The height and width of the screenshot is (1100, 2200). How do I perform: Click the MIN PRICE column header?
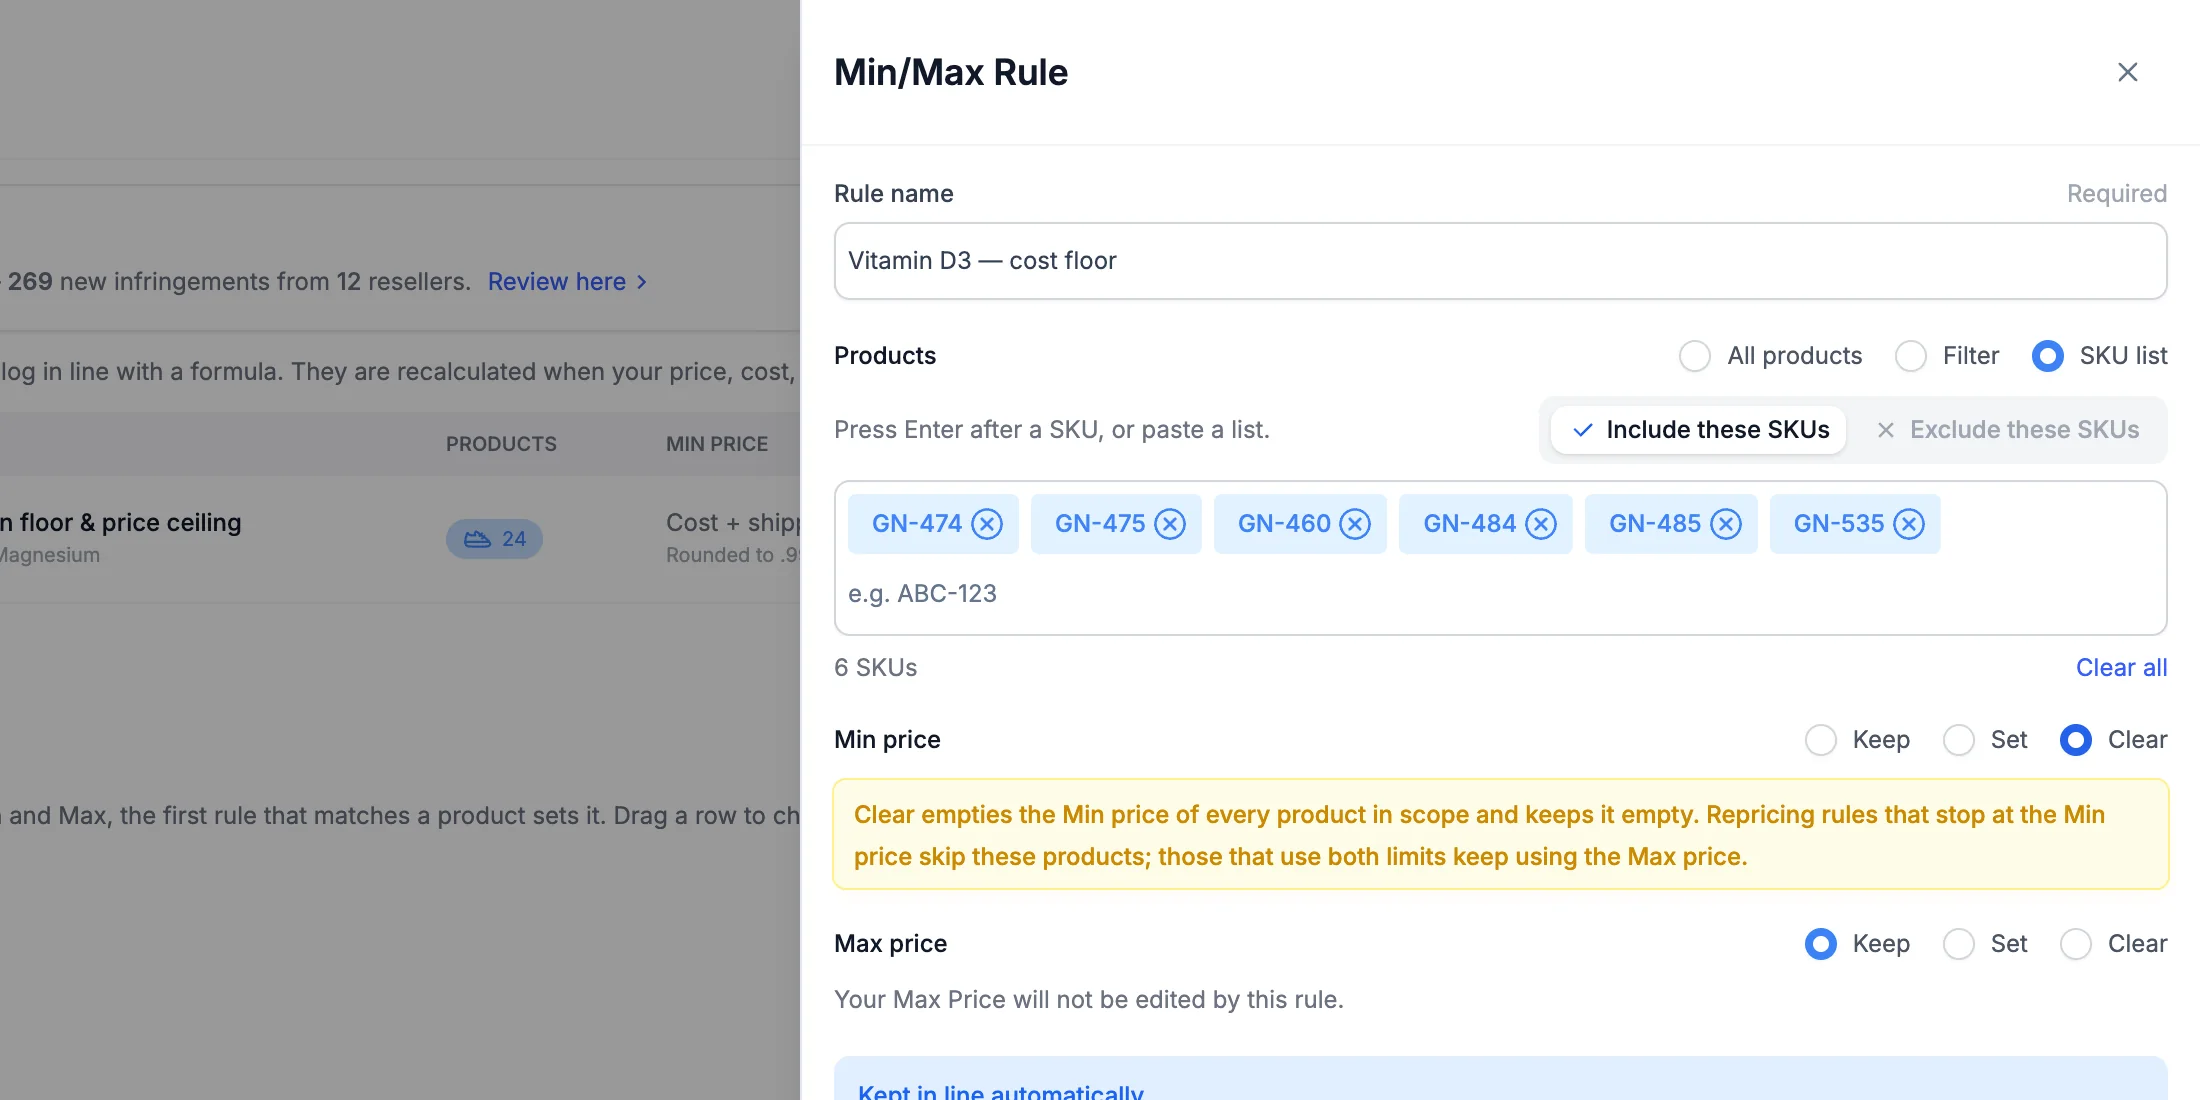[717, 444]
